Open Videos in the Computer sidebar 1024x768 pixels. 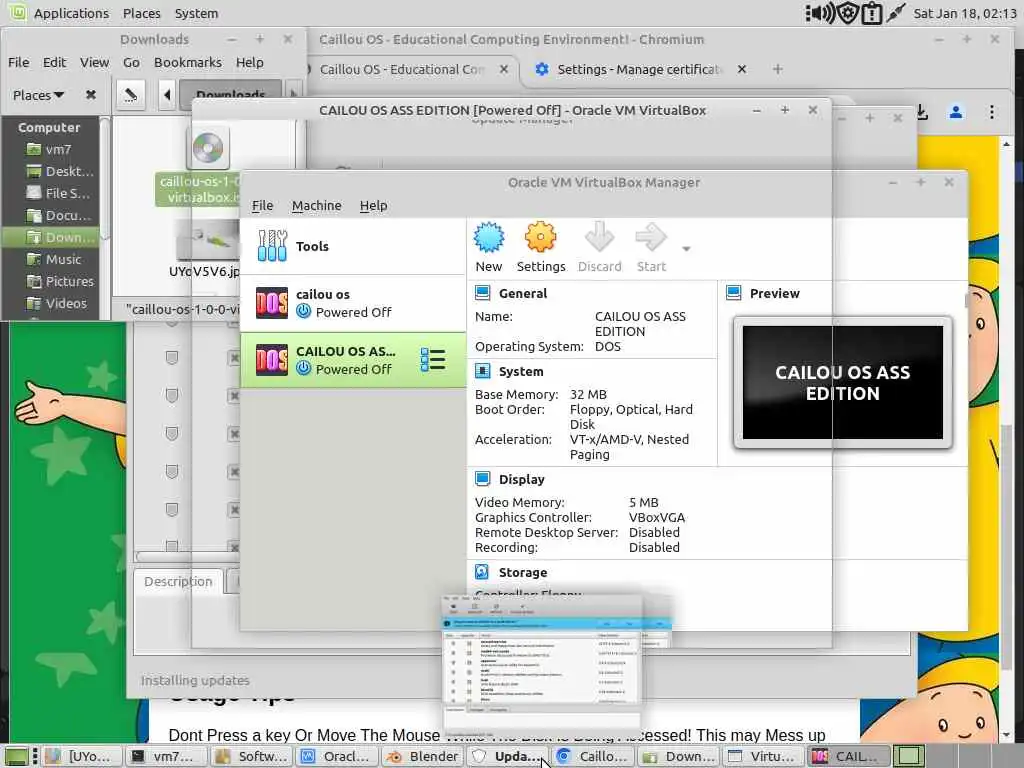[x=56, y=304]
